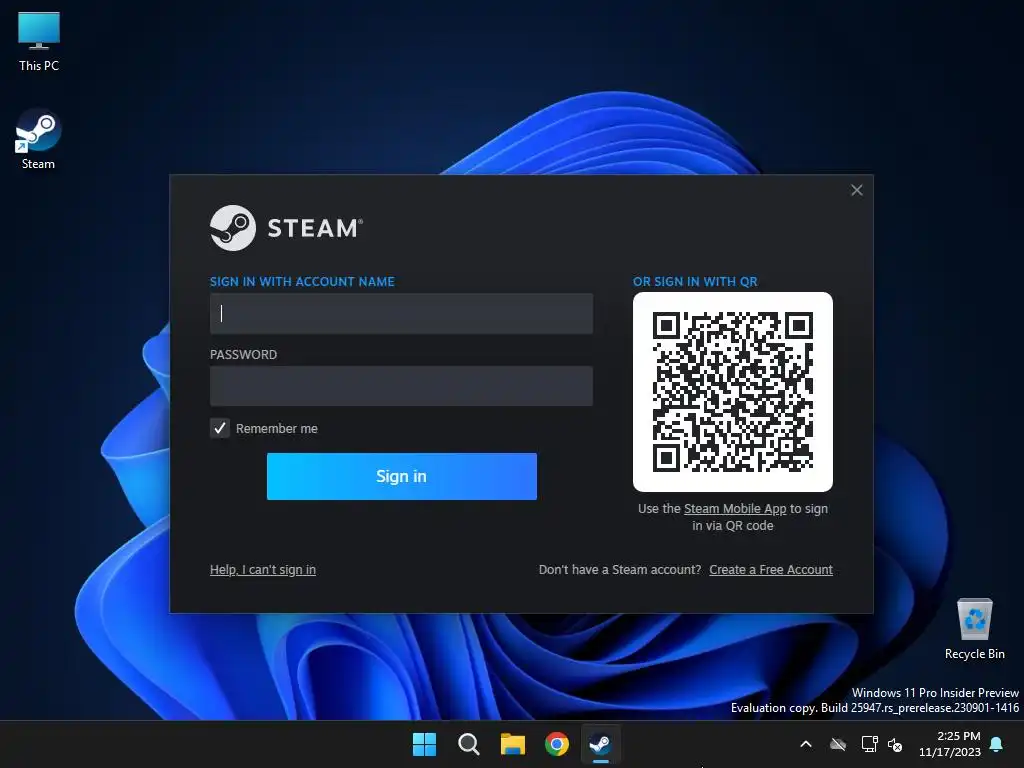The height and width of the screenshot is (768, 1024).
Task: Open the network status tray icon
Action: tap(869, 744)
